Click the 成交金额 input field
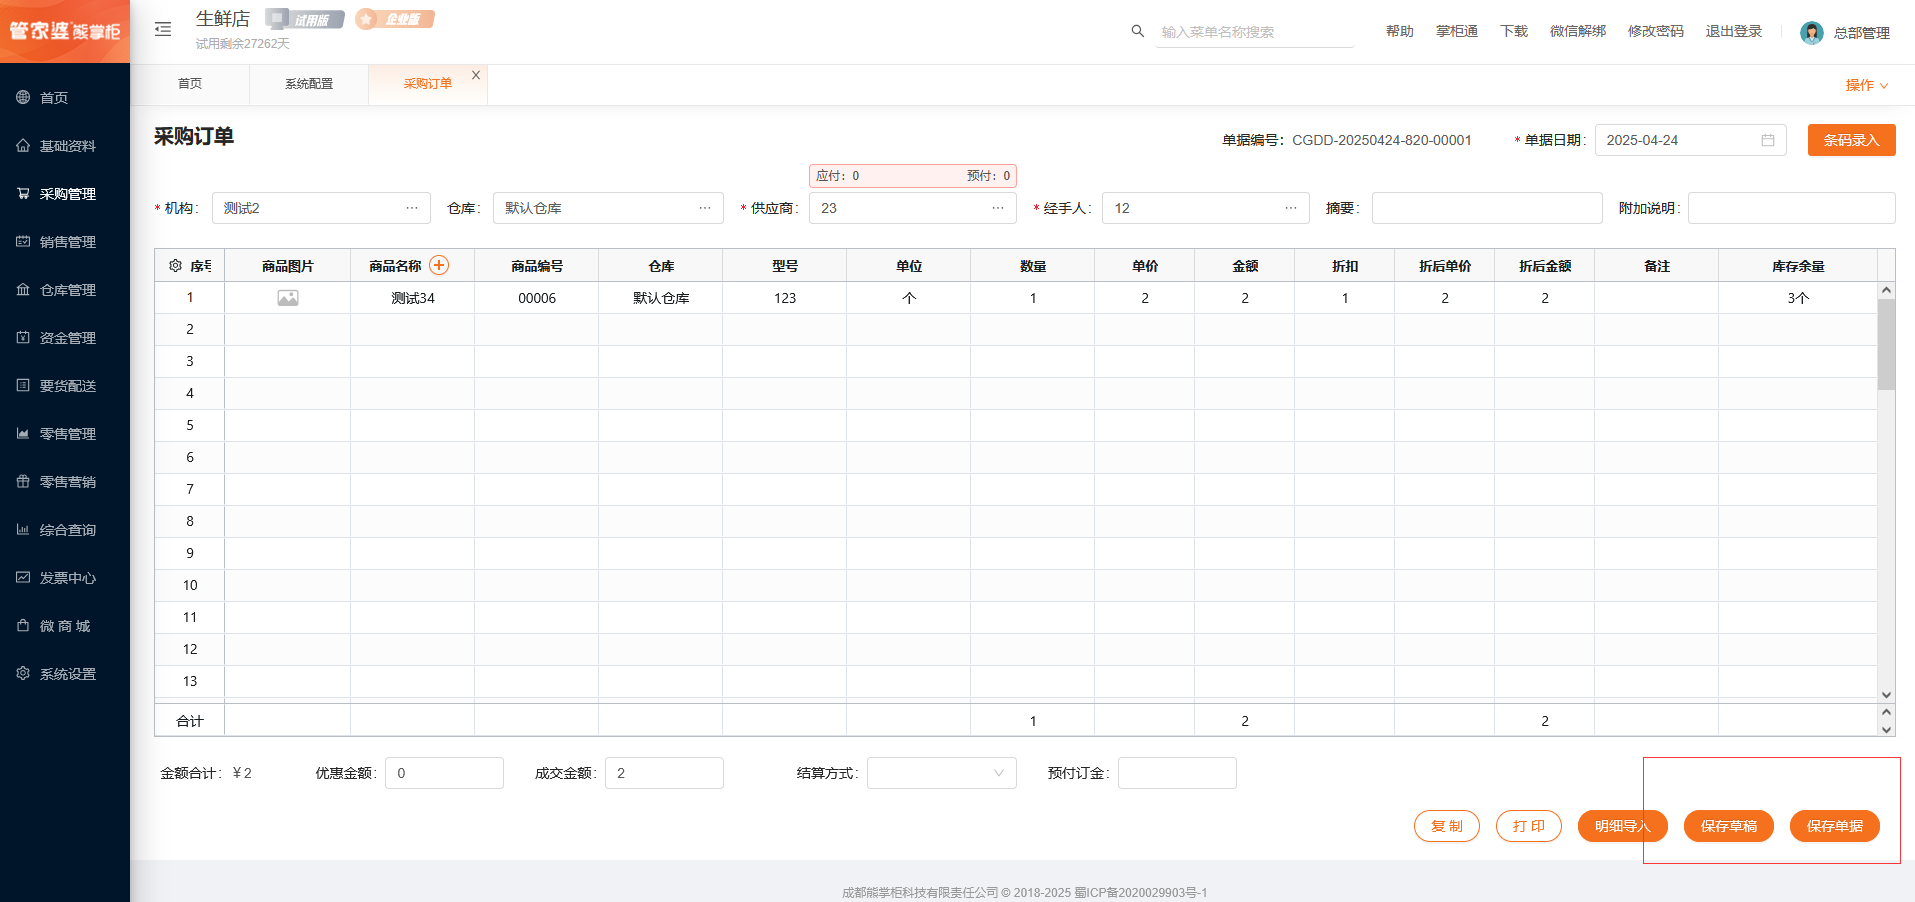 (x=664, y=773)
